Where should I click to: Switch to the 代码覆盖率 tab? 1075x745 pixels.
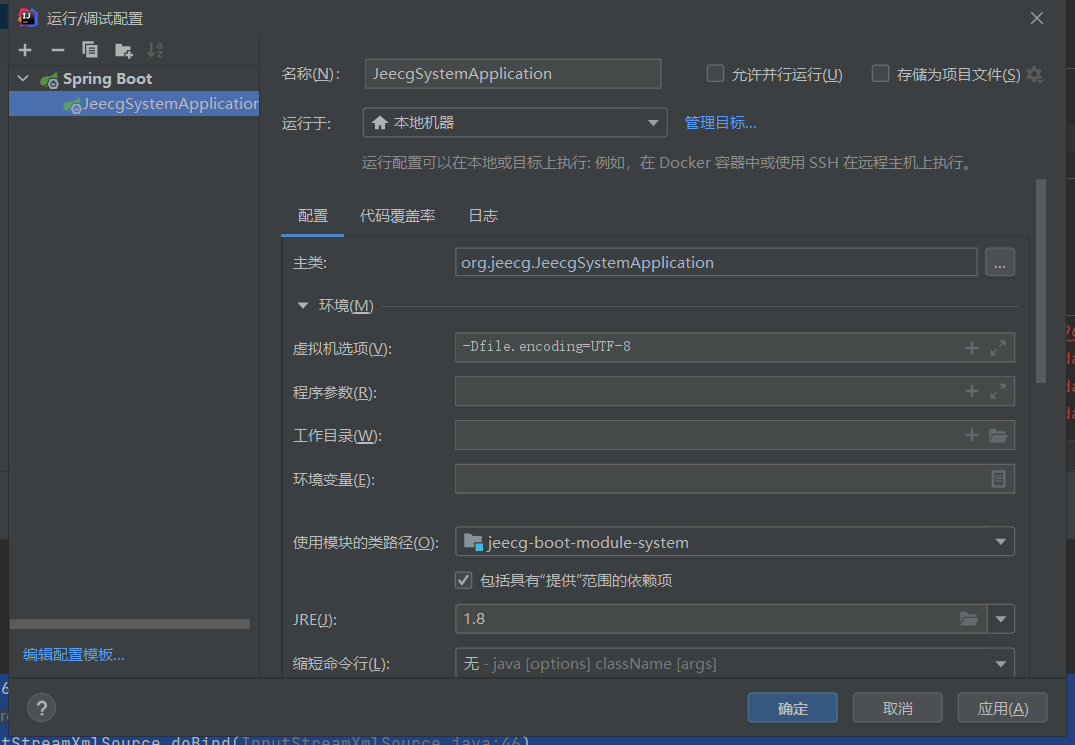[x=397, y=215]
